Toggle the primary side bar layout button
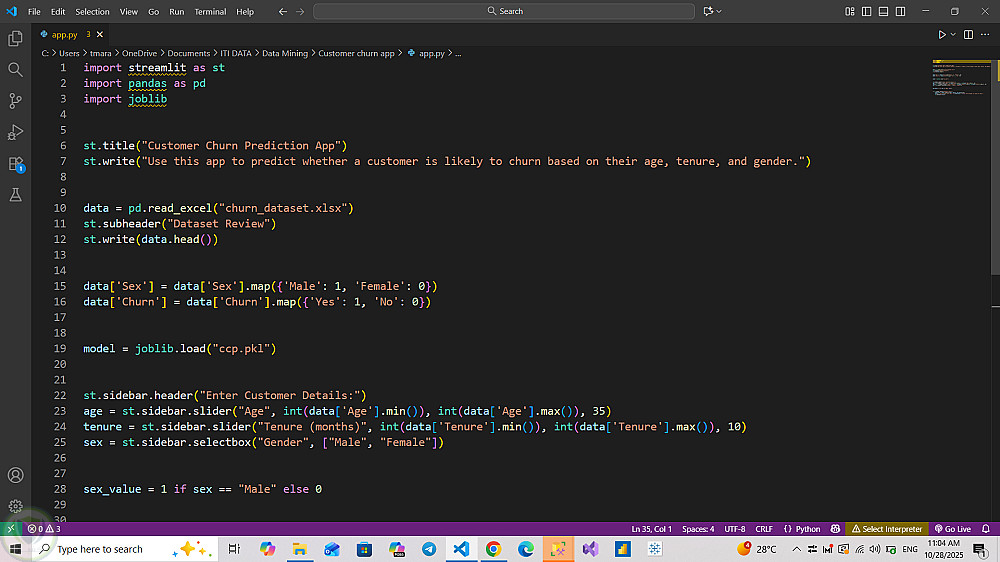The height and width of the screenshot is (562, 1000). pyautogui.click(x=867, y=11)
